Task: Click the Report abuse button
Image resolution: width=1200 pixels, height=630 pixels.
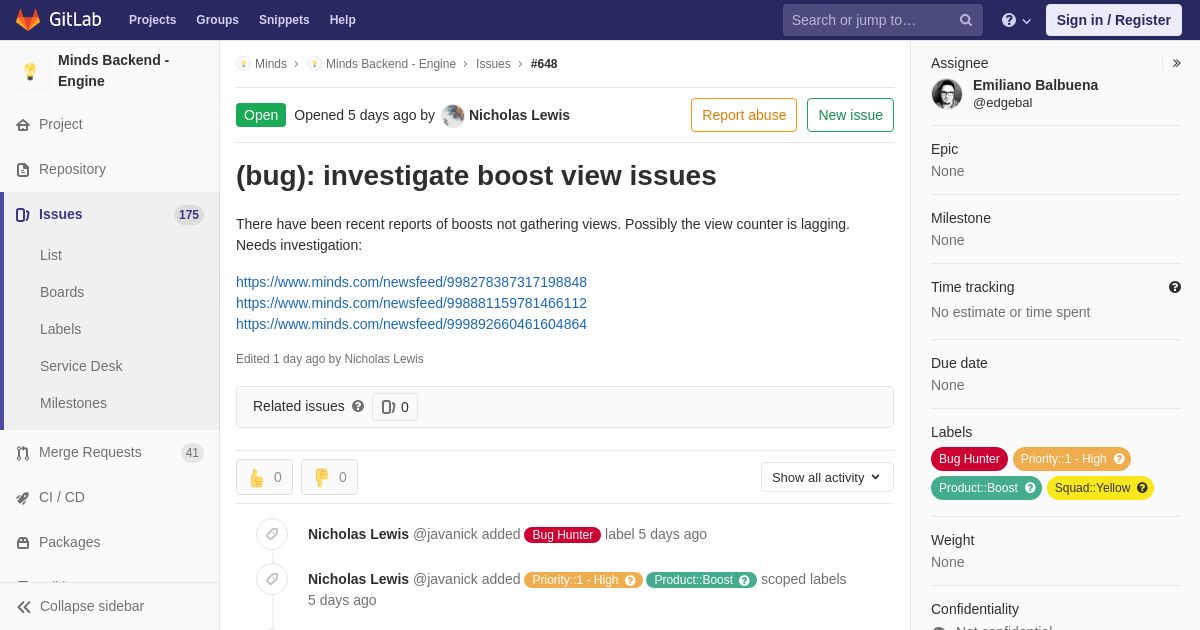Action: tap(744, 115)
